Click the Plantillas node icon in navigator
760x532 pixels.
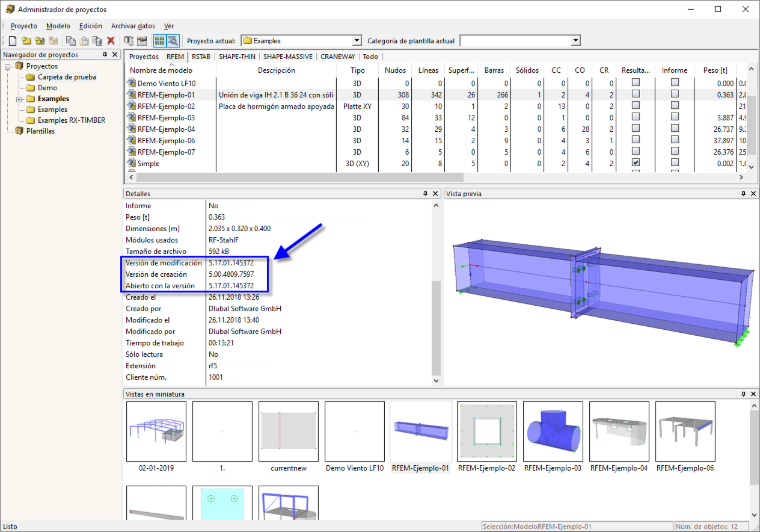coord(19,131)
